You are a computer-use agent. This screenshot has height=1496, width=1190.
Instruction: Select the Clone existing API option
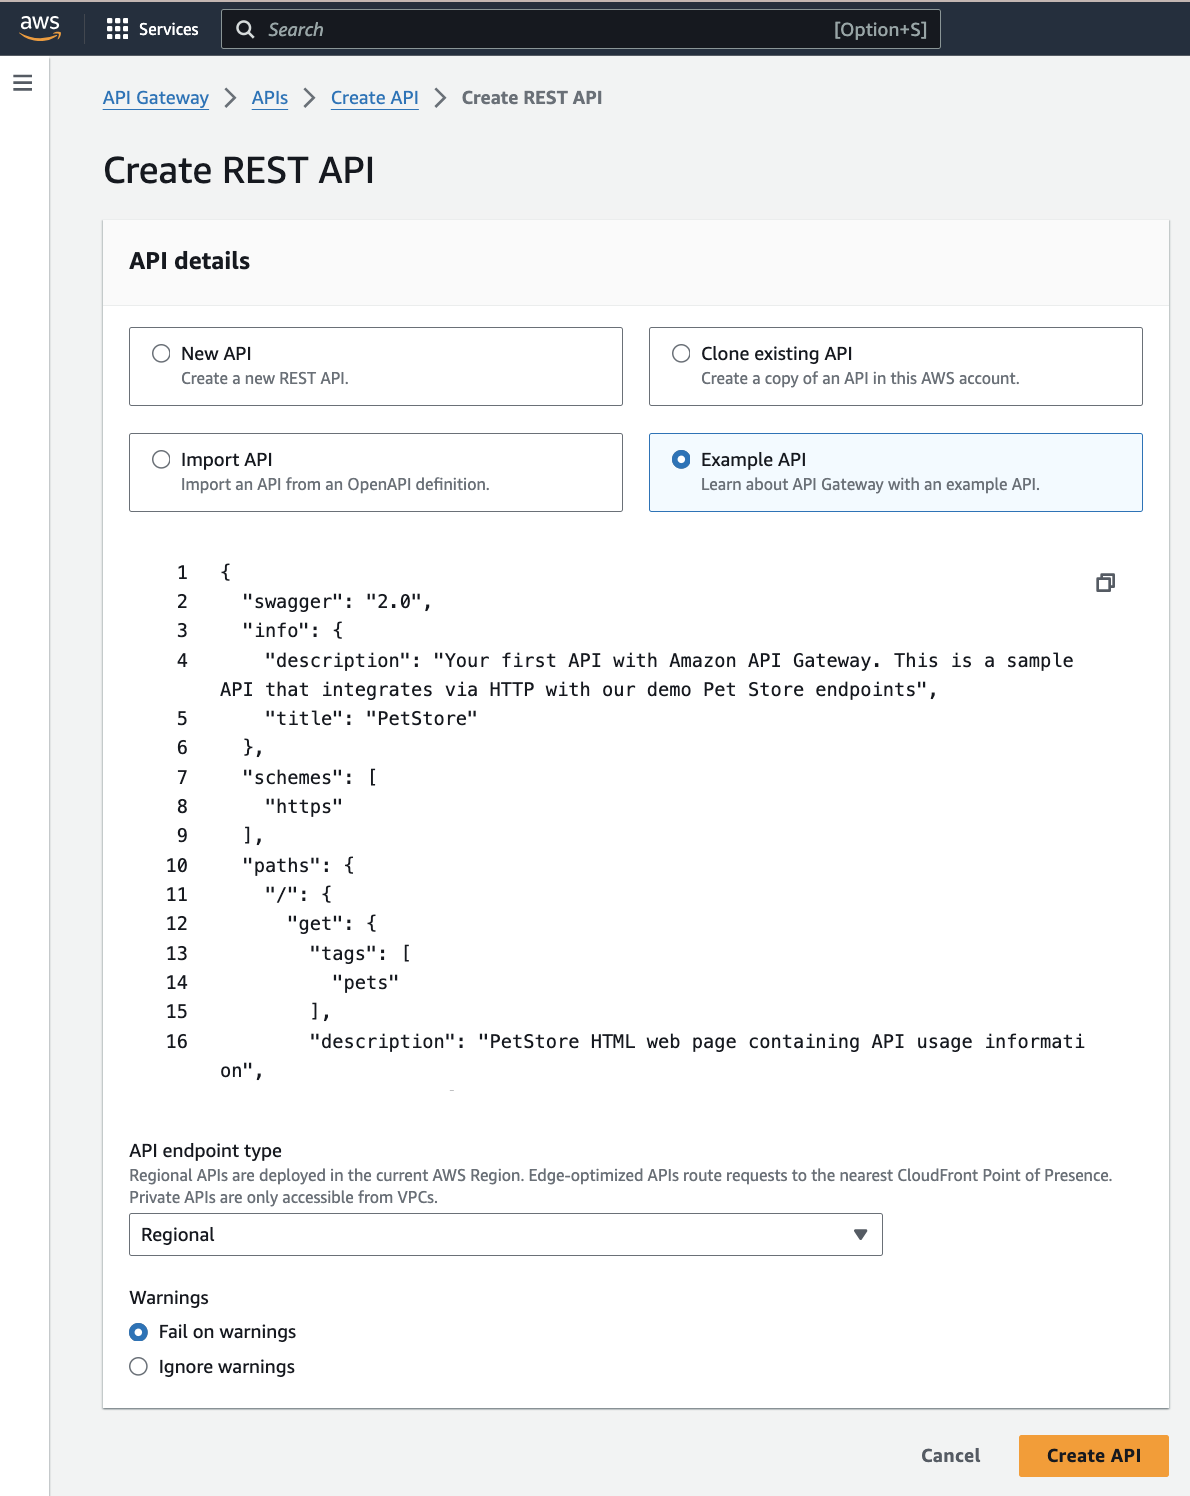click(x=681, y=353)
